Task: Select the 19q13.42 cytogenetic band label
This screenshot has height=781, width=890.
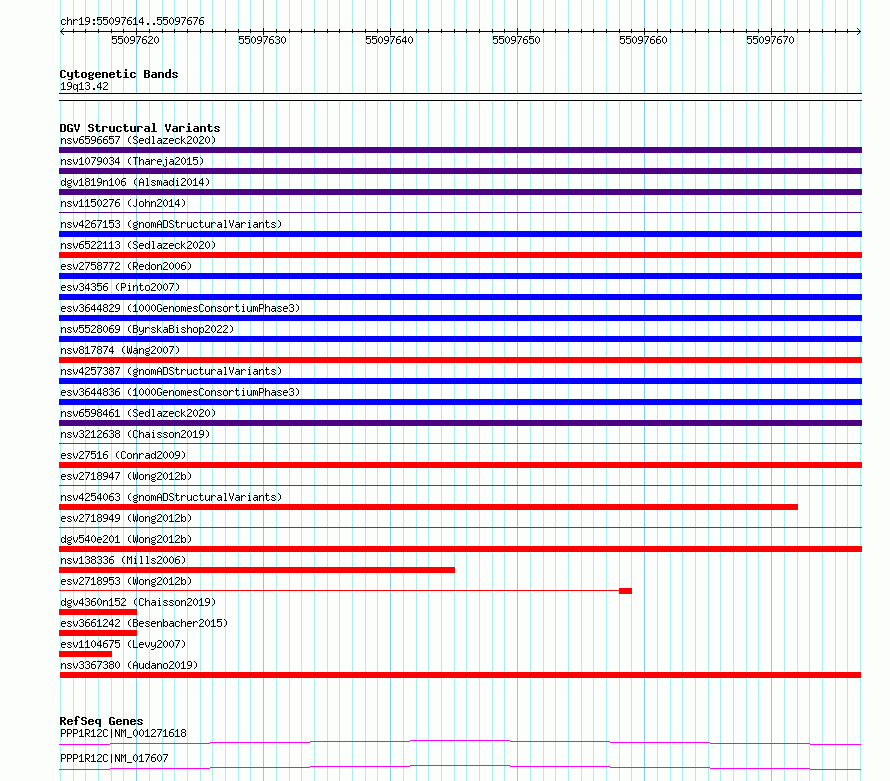Action: [84, 86]
